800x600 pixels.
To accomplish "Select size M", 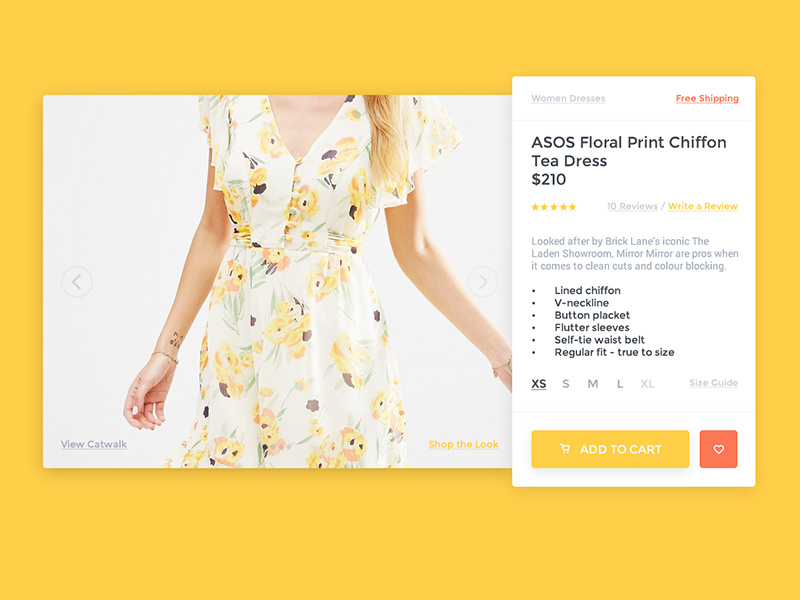I will click(x=592, y=384).
